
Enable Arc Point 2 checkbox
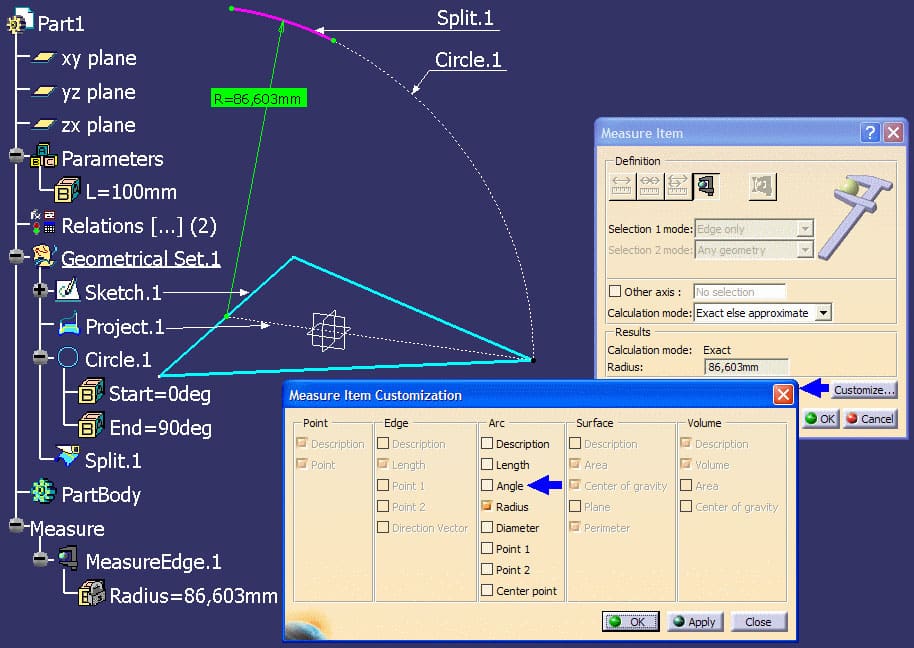(487, 569)
